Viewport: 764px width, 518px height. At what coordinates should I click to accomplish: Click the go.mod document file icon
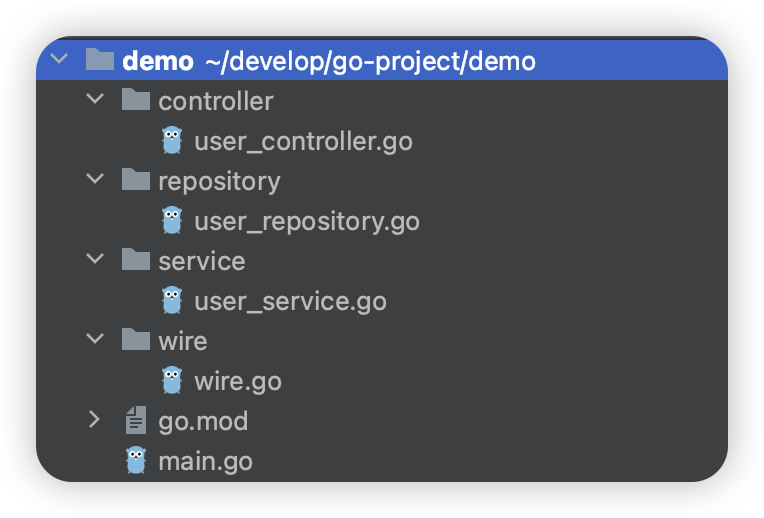coord(135,421)
